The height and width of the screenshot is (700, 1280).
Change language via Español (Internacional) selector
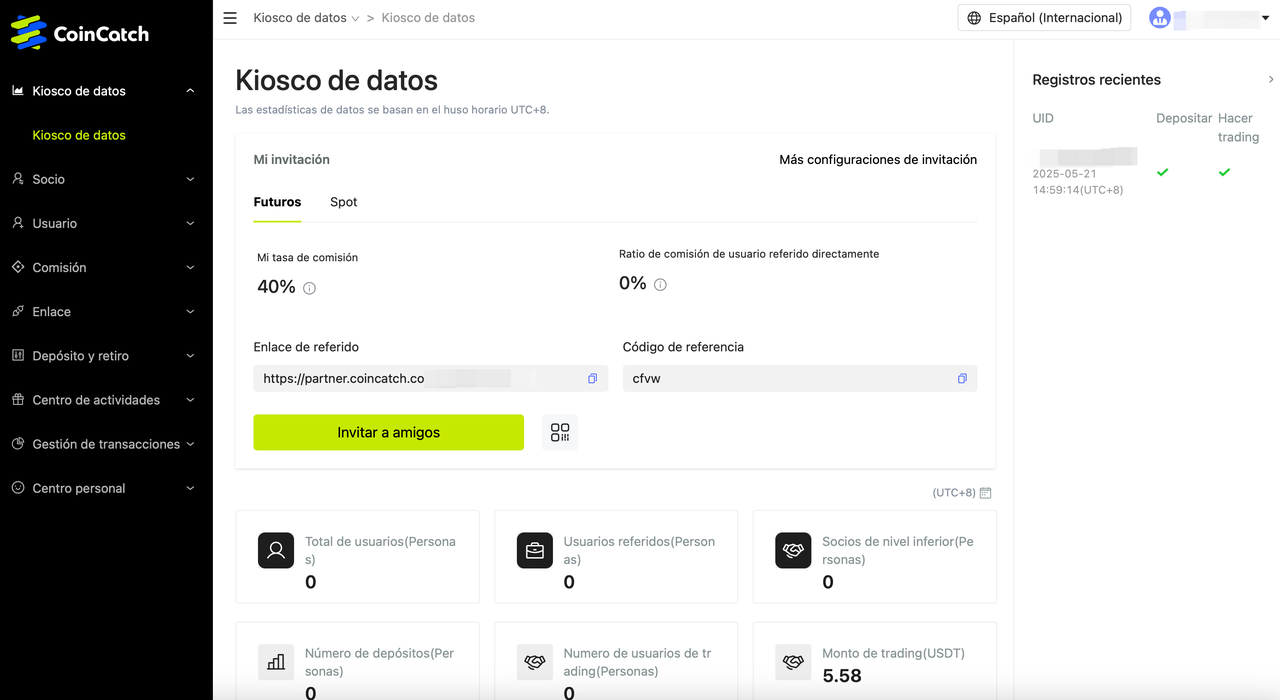[1043, 17]
